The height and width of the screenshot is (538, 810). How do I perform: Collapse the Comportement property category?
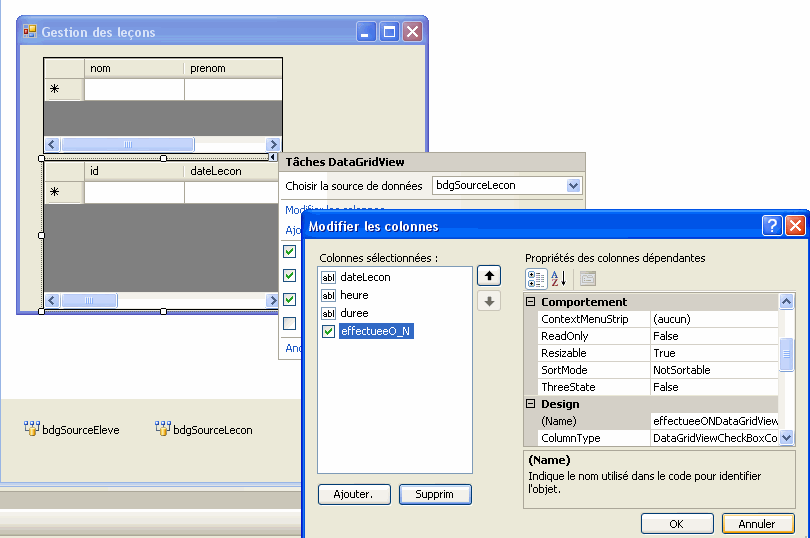[531, 301]
